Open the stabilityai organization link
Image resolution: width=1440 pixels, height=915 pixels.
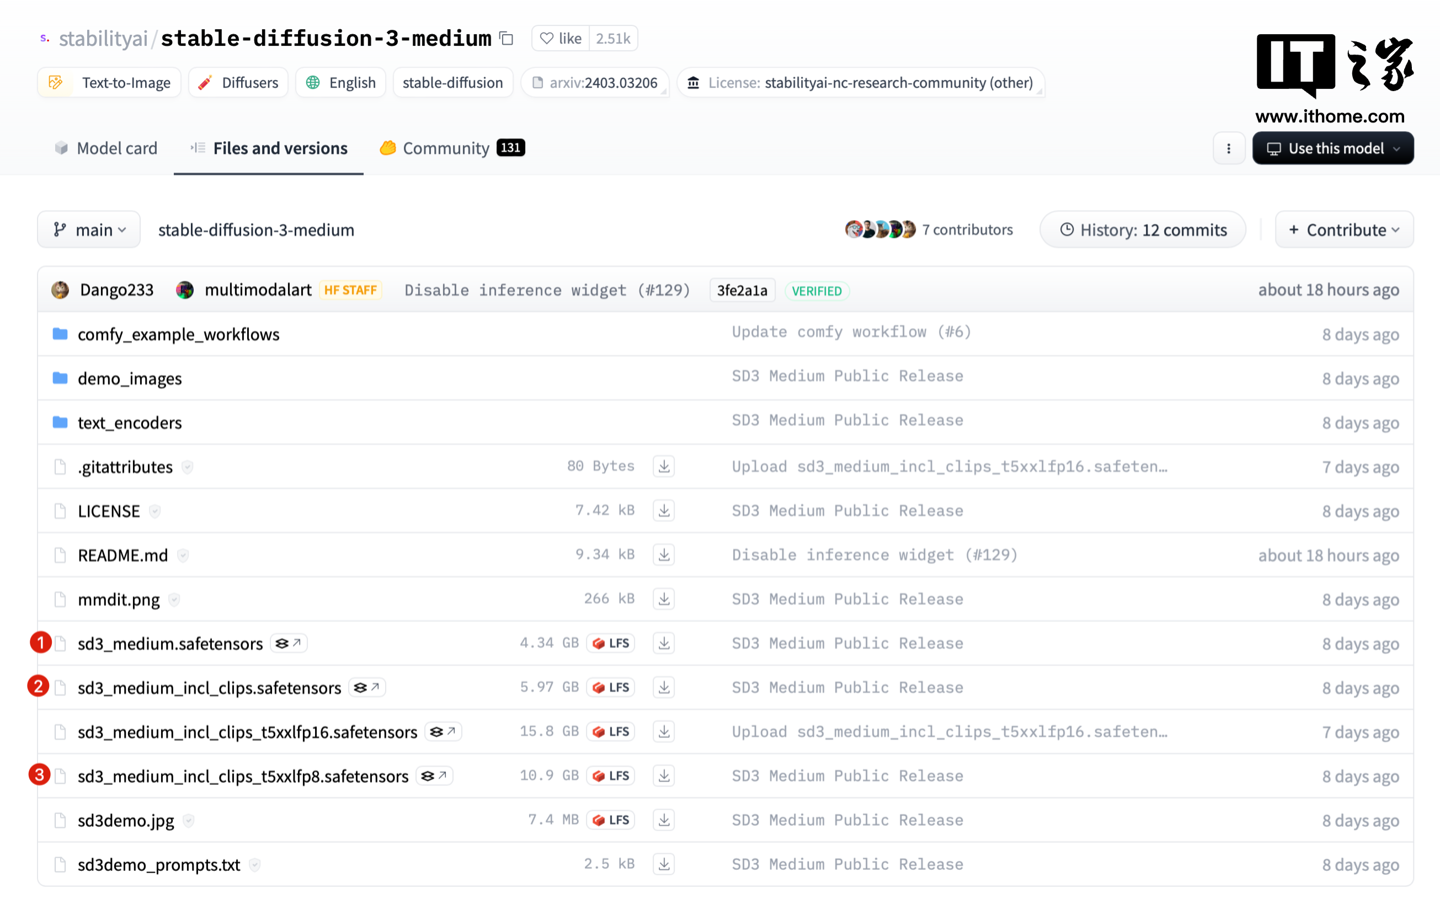(103, 39)
